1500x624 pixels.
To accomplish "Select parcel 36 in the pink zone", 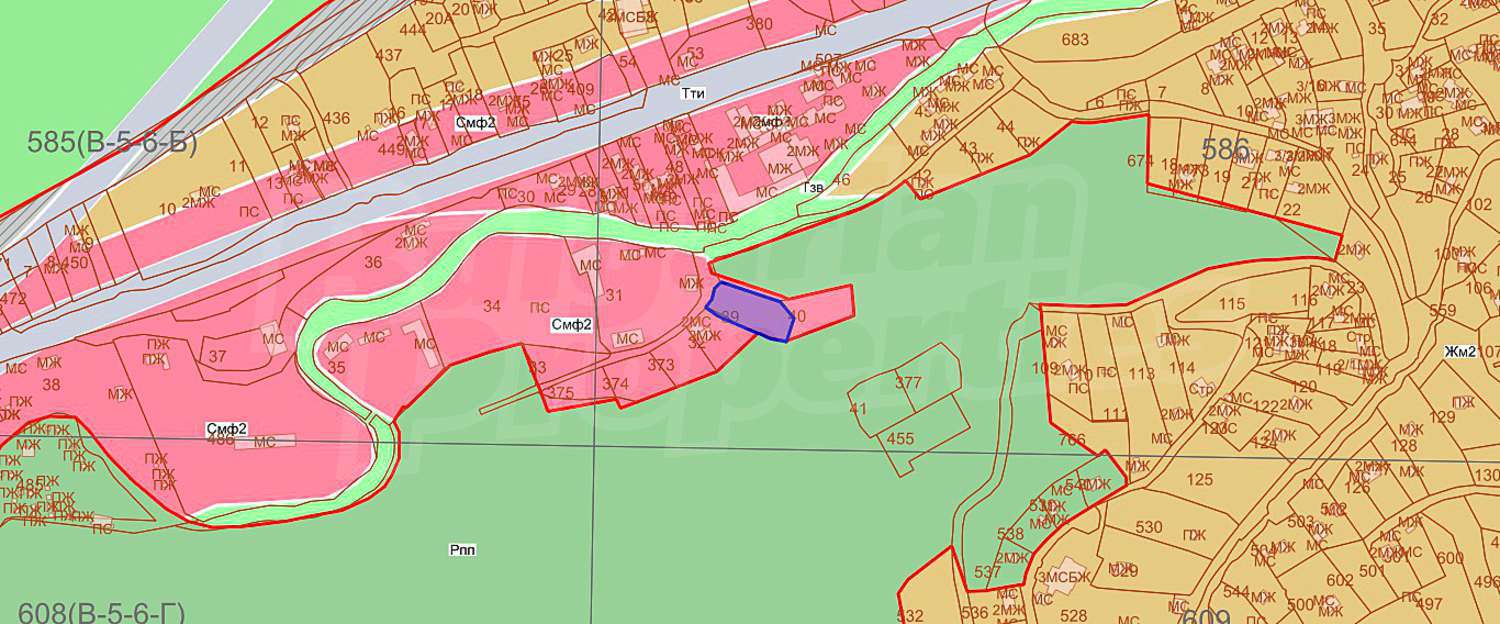I will pyautogui.click(x=373, y=263).
